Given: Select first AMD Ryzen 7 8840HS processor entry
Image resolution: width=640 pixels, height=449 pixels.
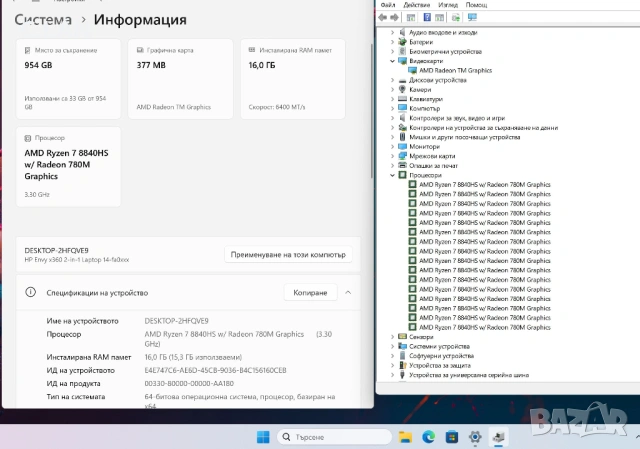Looking at the screenshot, I should (484, 184).
